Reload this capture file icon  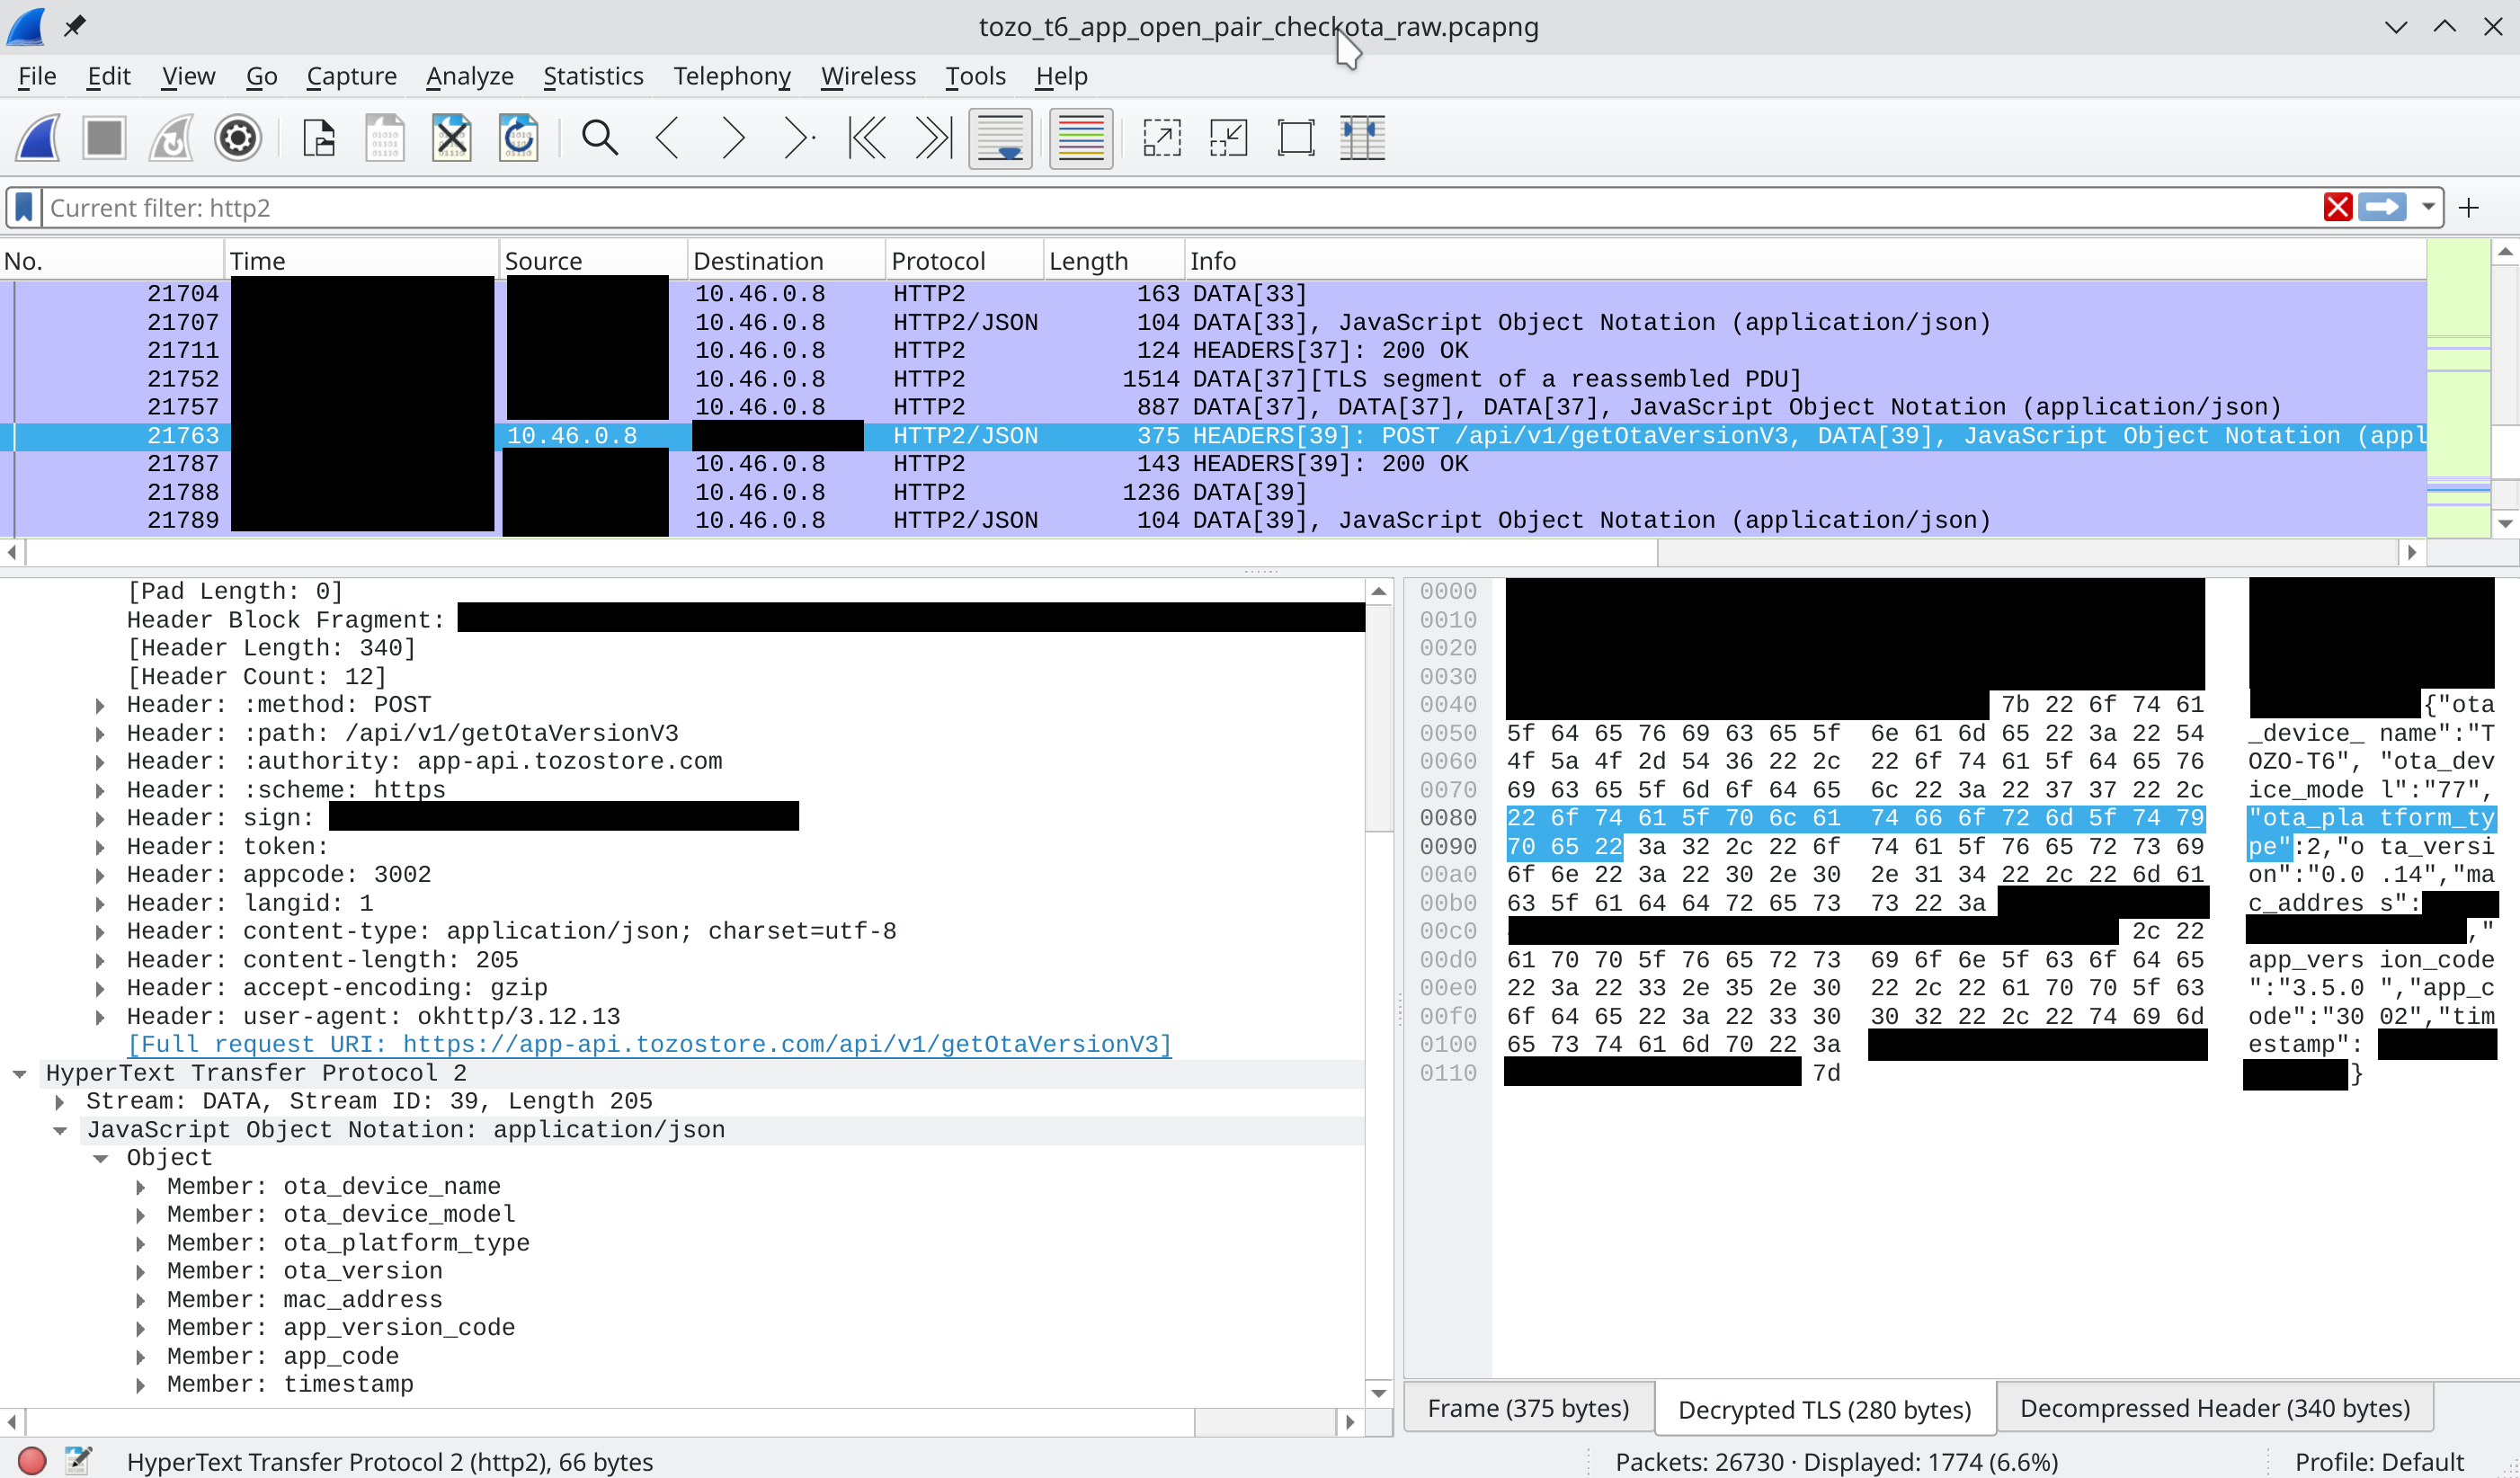[x=518, y=138]
